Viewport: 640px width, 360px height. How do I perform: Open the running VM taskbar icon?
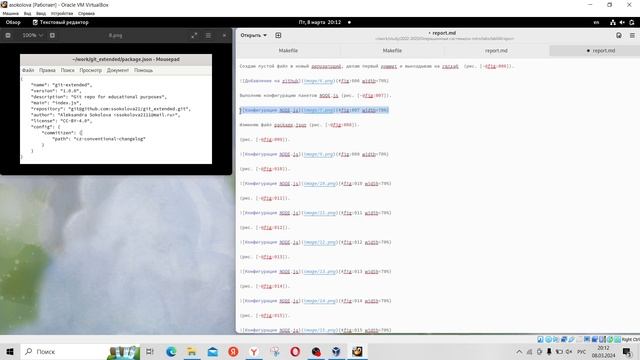point(357,351)
